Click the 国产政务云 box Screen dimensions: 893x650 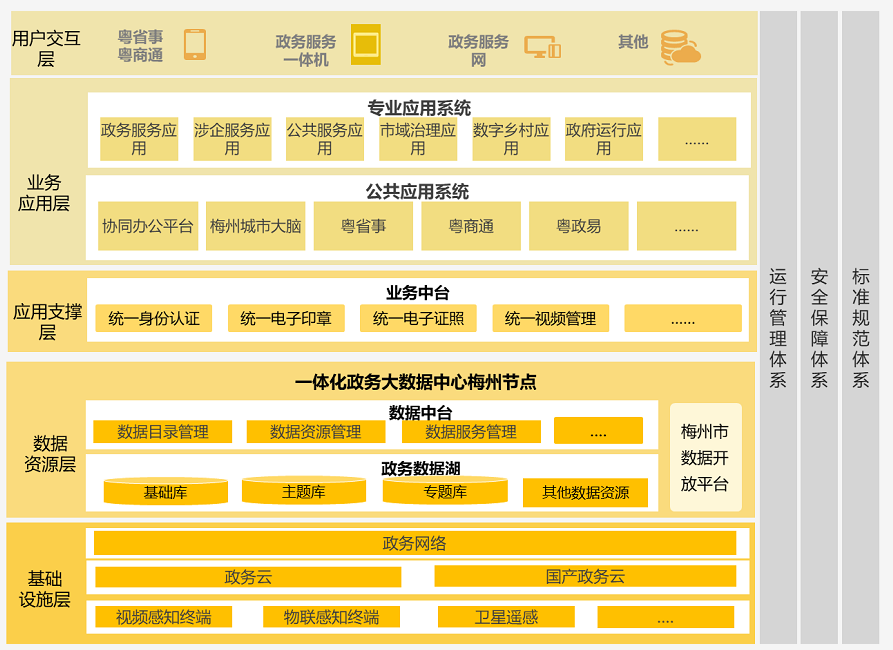click(x=585, y=577)
